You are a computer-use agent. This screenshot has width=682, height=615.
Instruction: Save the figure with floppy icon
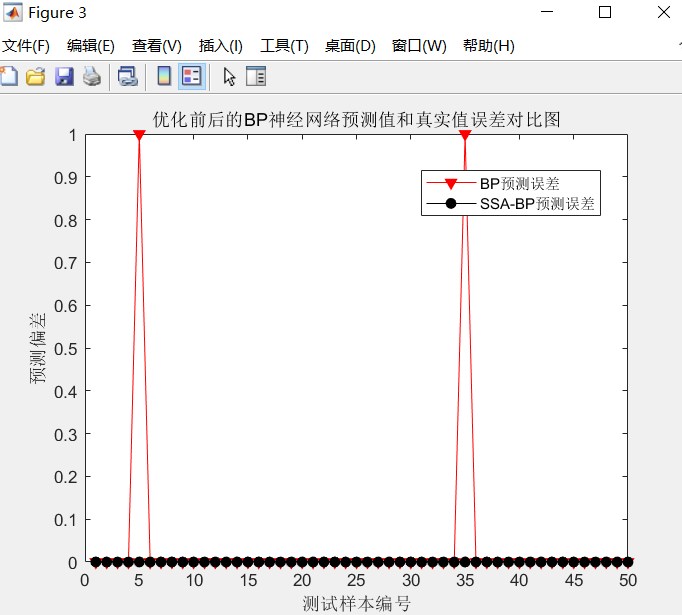click(x=64, y=77)
